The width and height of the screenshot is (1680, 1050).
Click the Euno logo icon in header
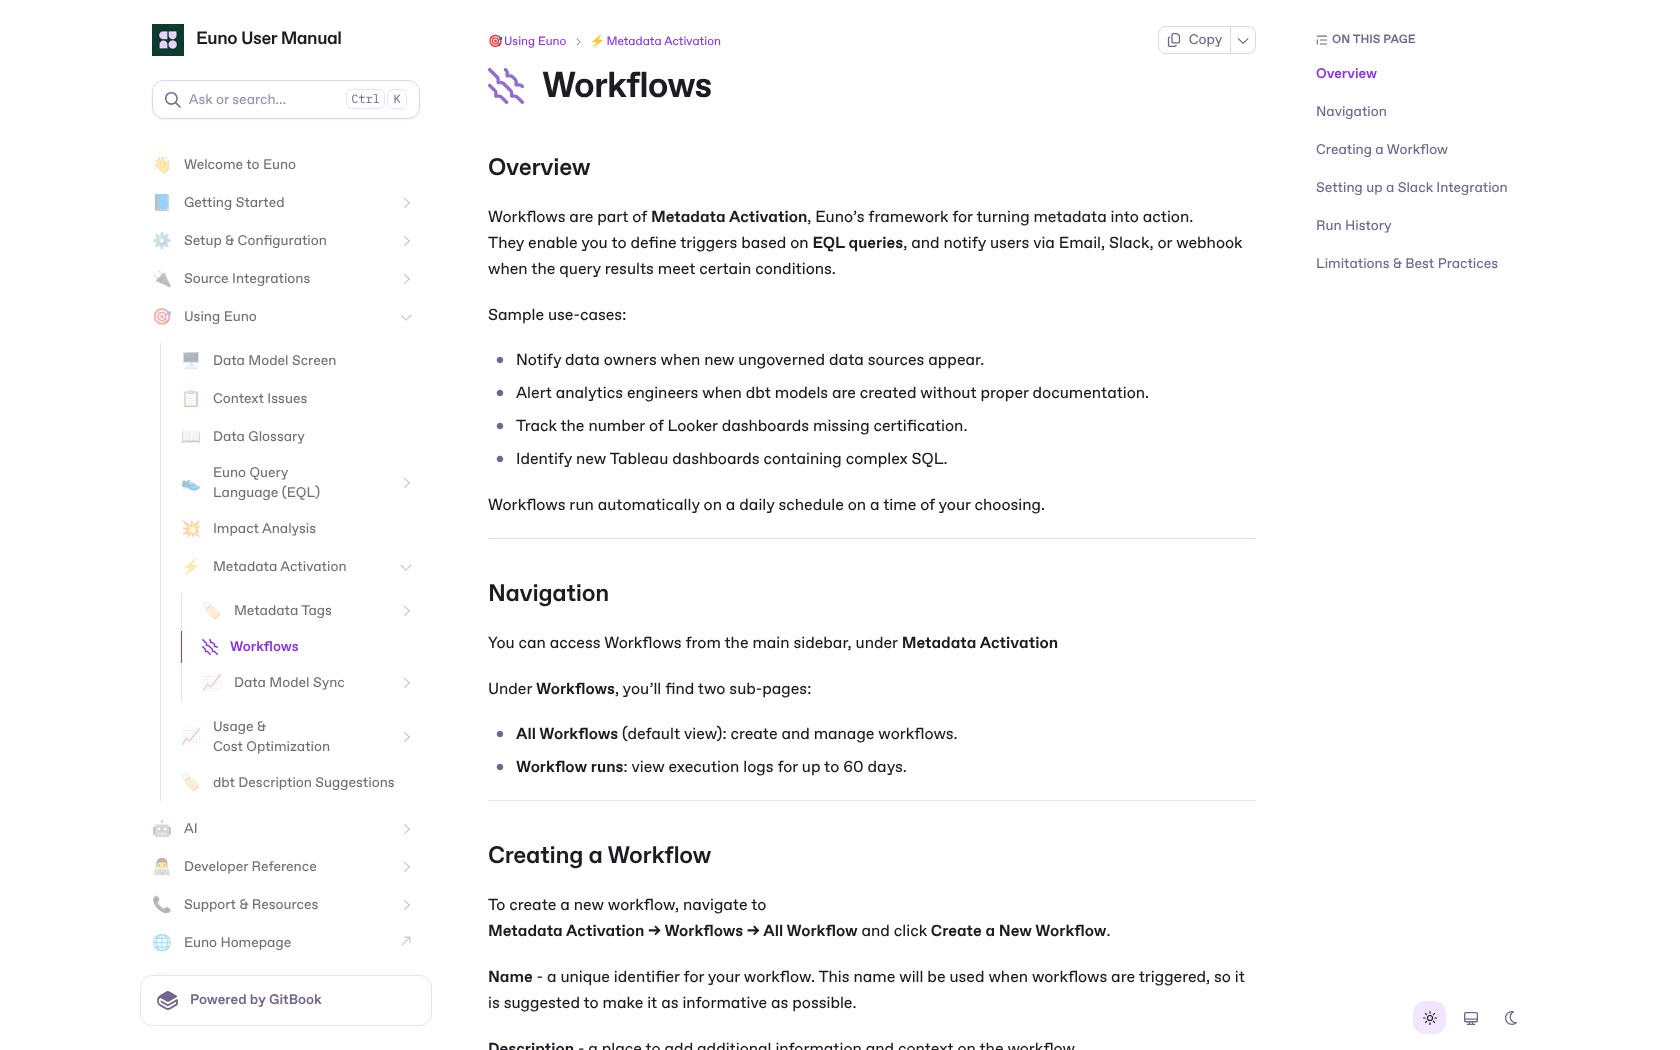[168, 40]
